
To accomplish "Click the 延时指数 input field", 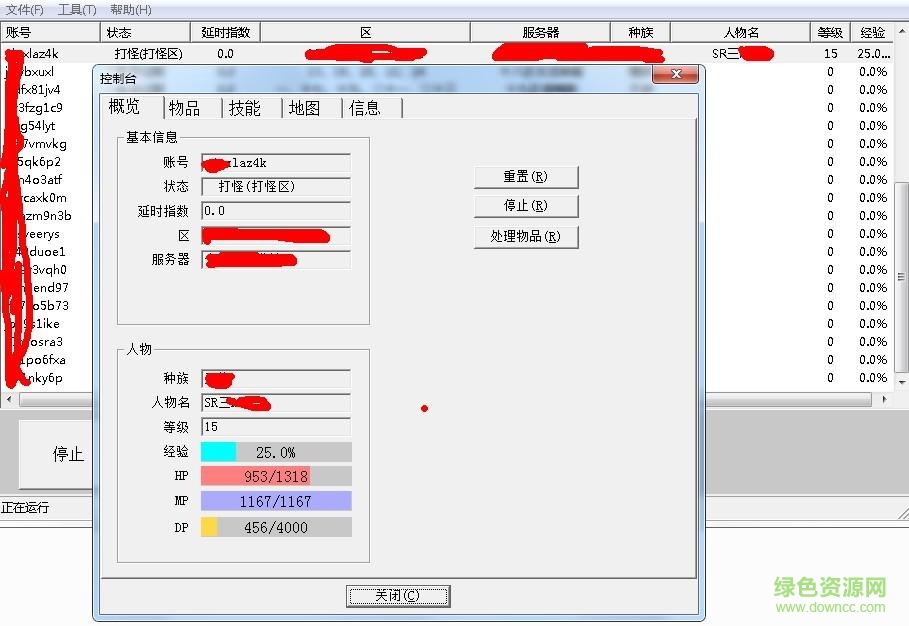I will click(276, 211).
